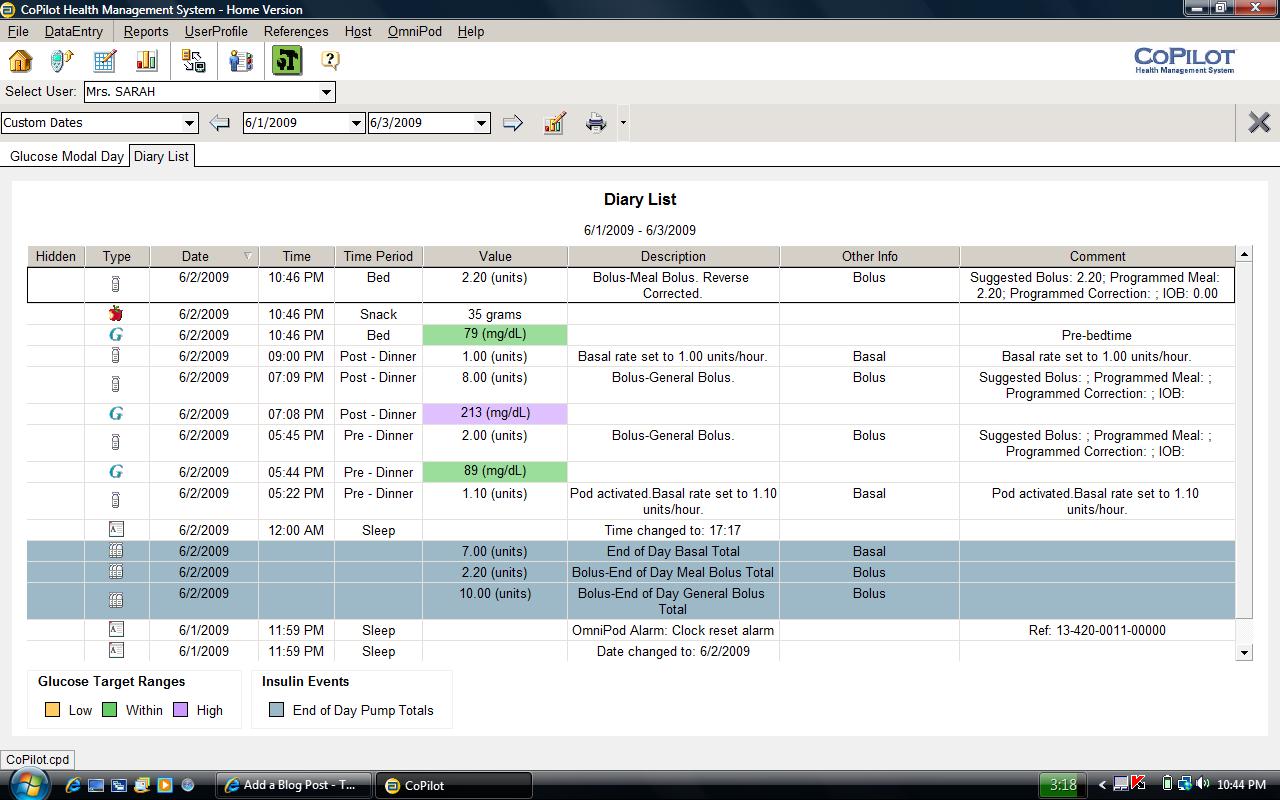Image resolution: width=1280 pixels, height=800 pixels.
Task: Open the 6/3/2009 end date dropdown
Action: point(481,123)
